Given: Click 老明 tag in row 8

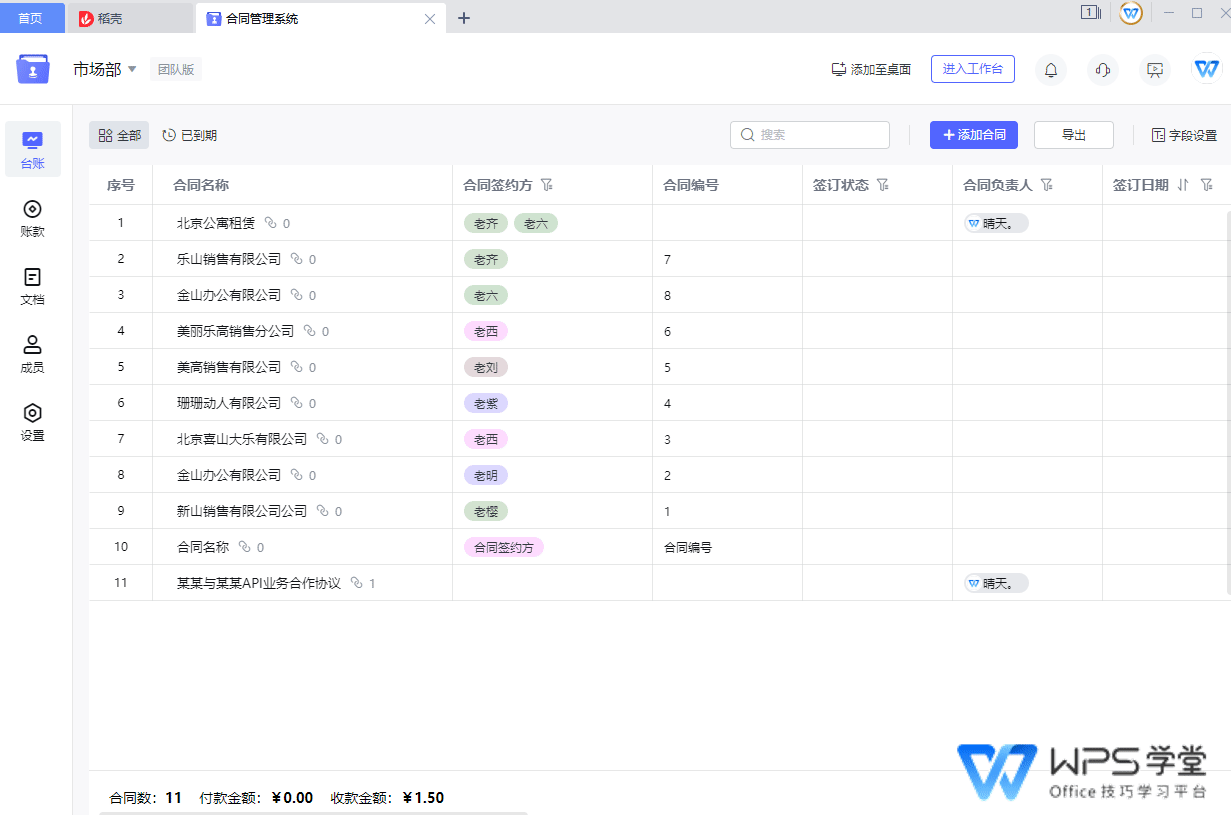Looking at the screenshot, I should coord(486,475).
